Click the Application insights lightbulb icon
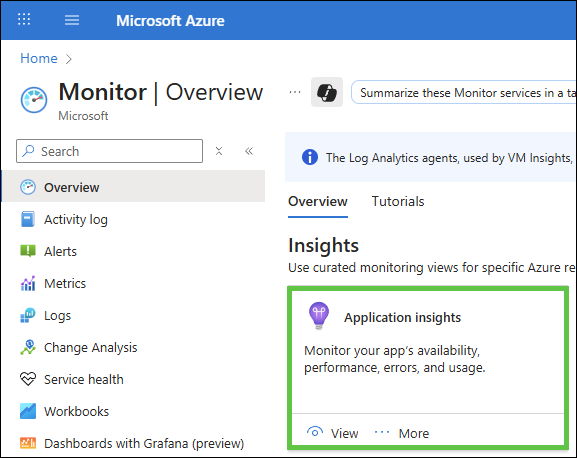 click(x=319, y=316)
